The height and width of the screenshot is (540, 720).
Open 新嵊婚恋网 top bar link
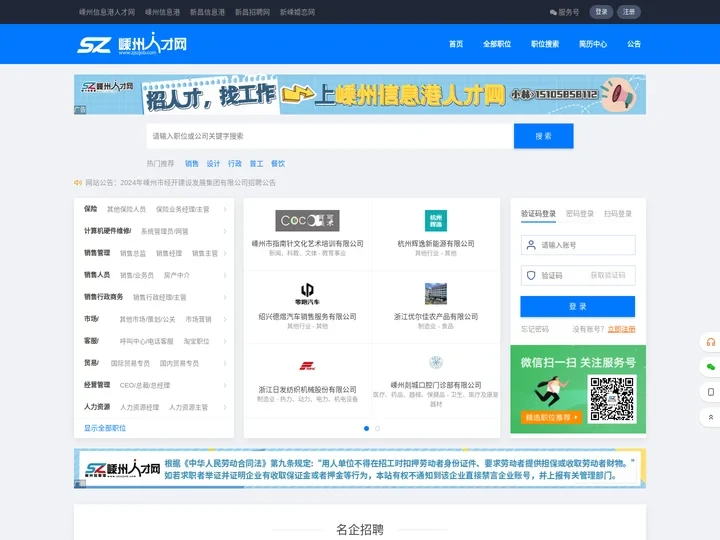click(x=298, y=12)
